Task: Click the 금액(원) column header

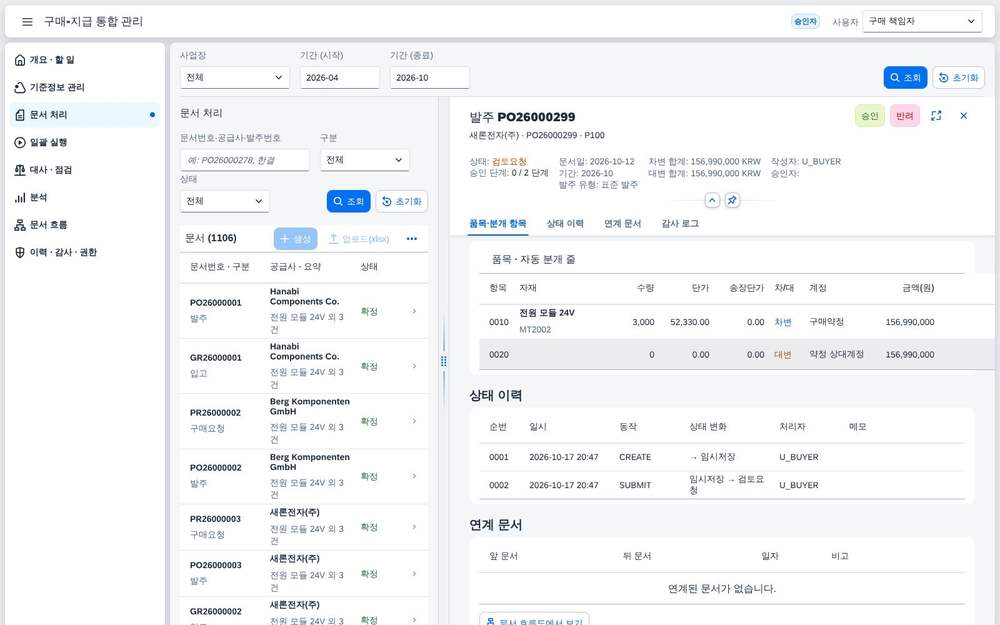Action: click(918, 288)
